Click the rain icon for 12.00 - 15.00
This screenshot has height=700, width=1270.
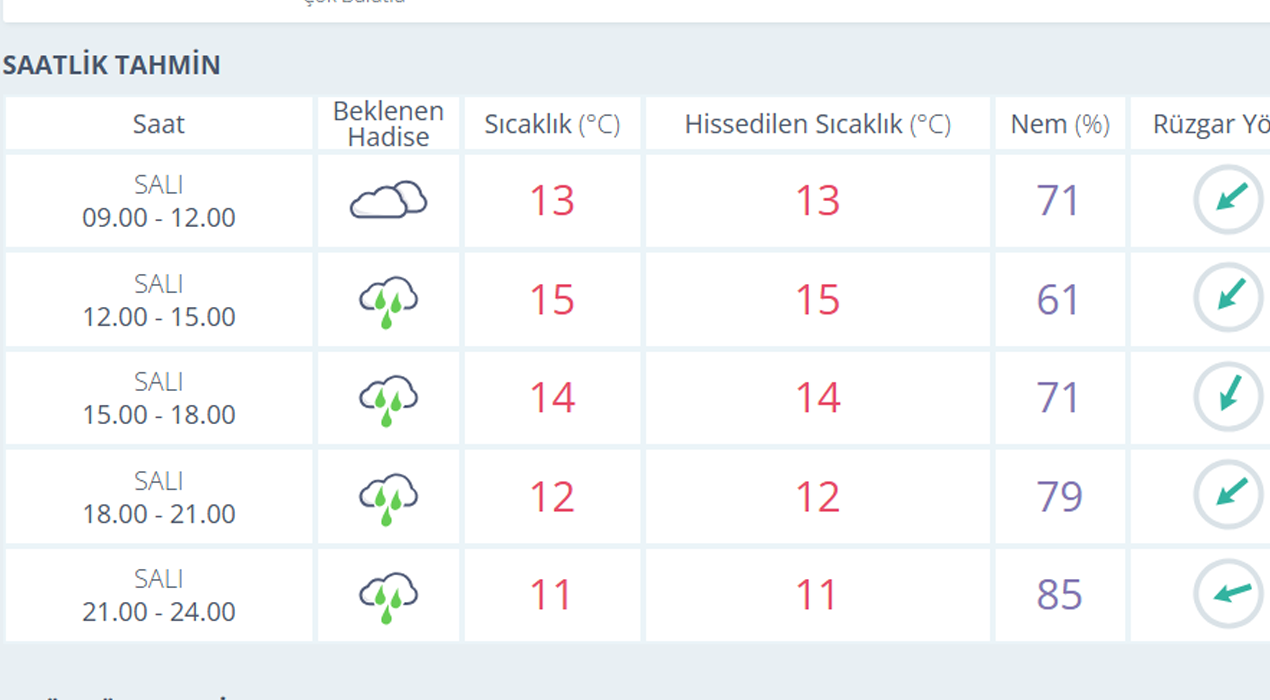388,300
